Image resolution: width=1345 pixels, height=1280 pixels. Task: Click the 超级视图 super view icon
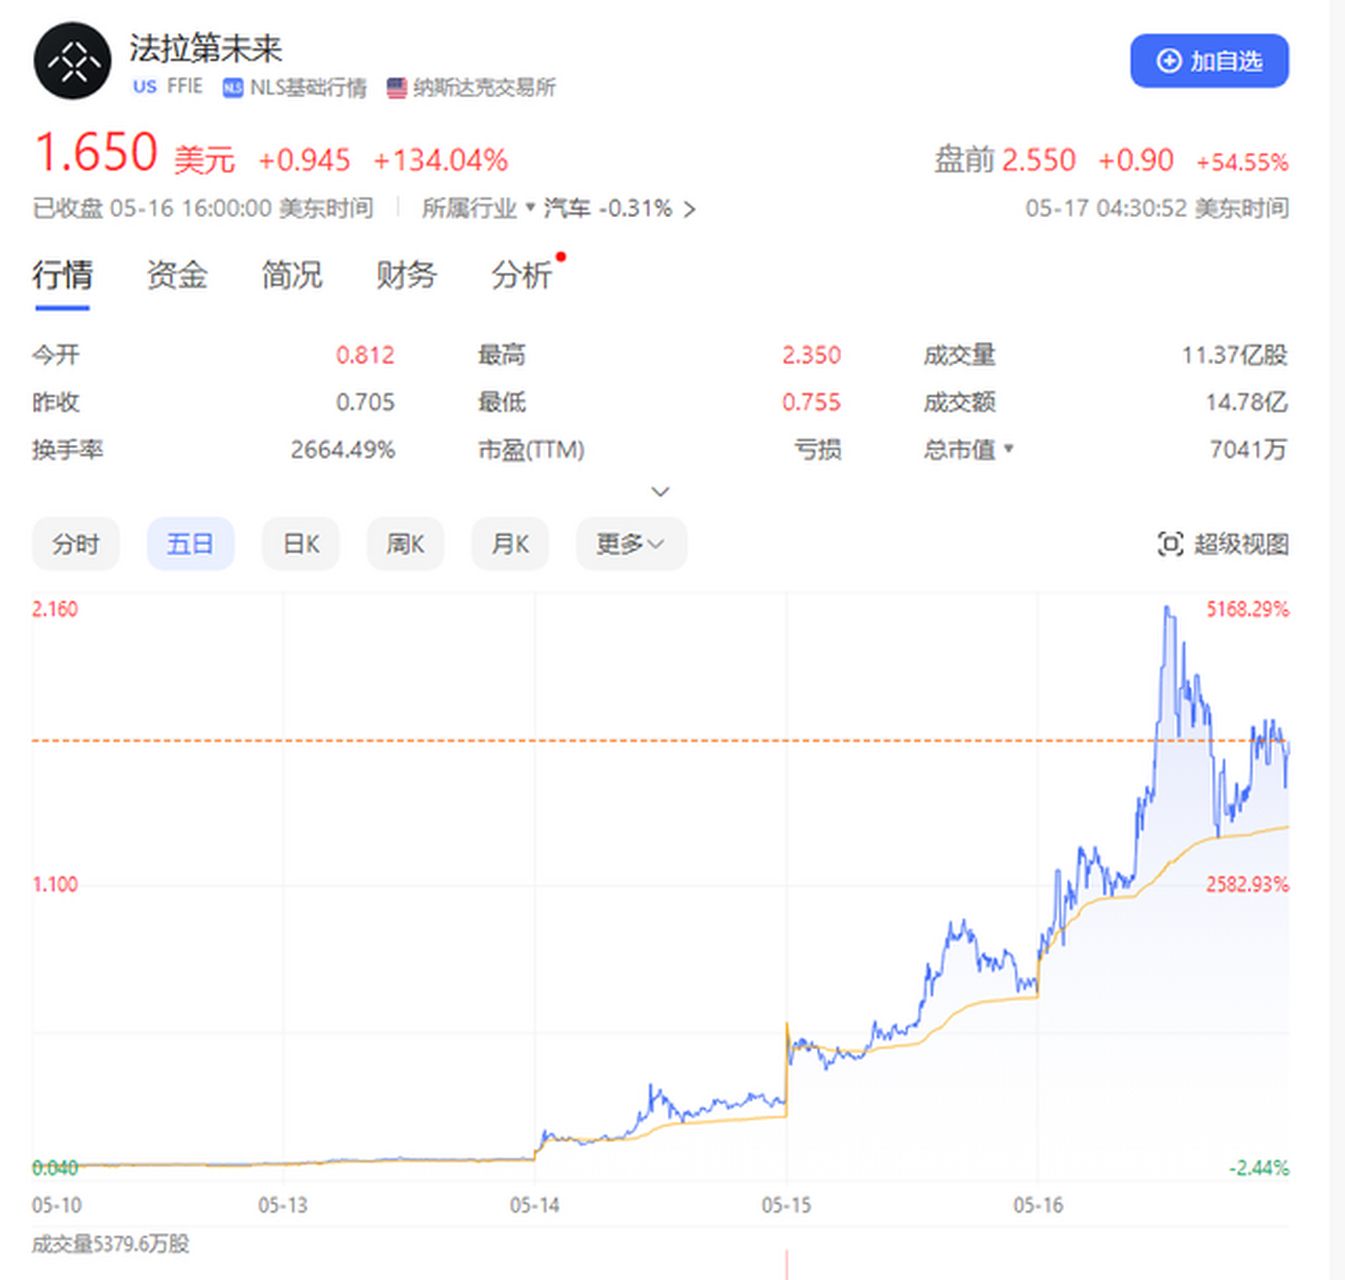(x=1170, y=544)
